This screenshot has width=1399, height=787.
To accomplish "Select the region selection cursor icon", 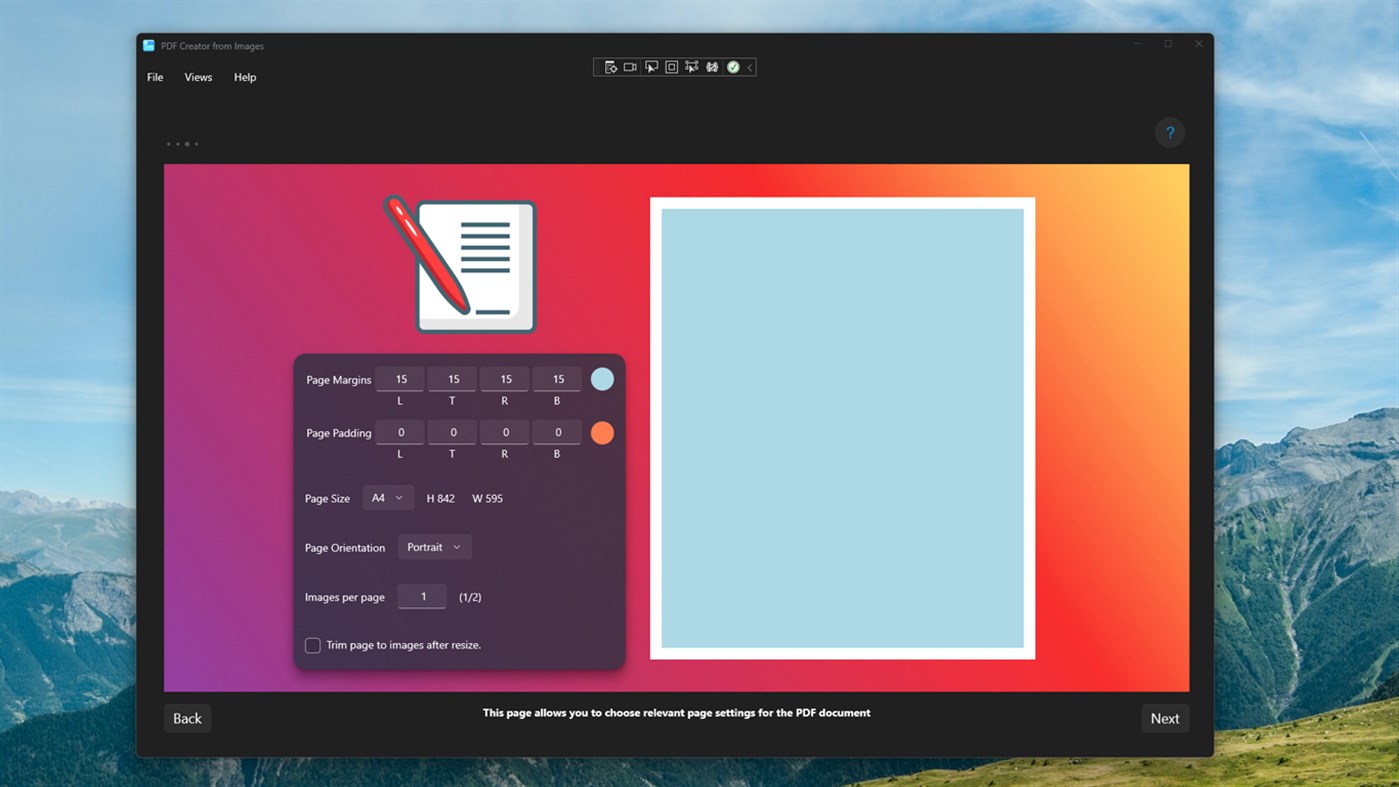I will (x=651, y=66).
